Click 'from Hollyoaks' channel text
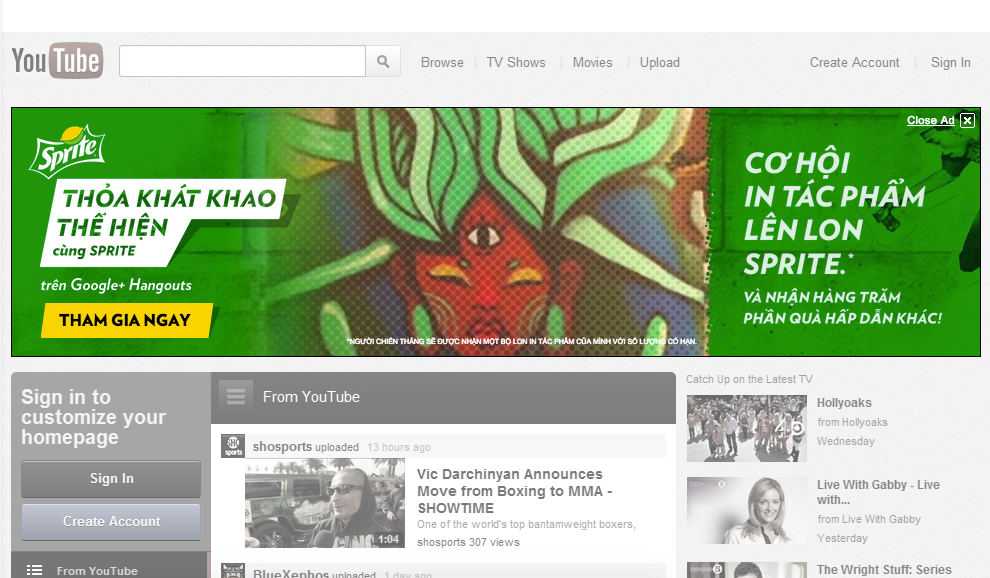The height and width of the screenshot is (578, 990). click(852, 422)
